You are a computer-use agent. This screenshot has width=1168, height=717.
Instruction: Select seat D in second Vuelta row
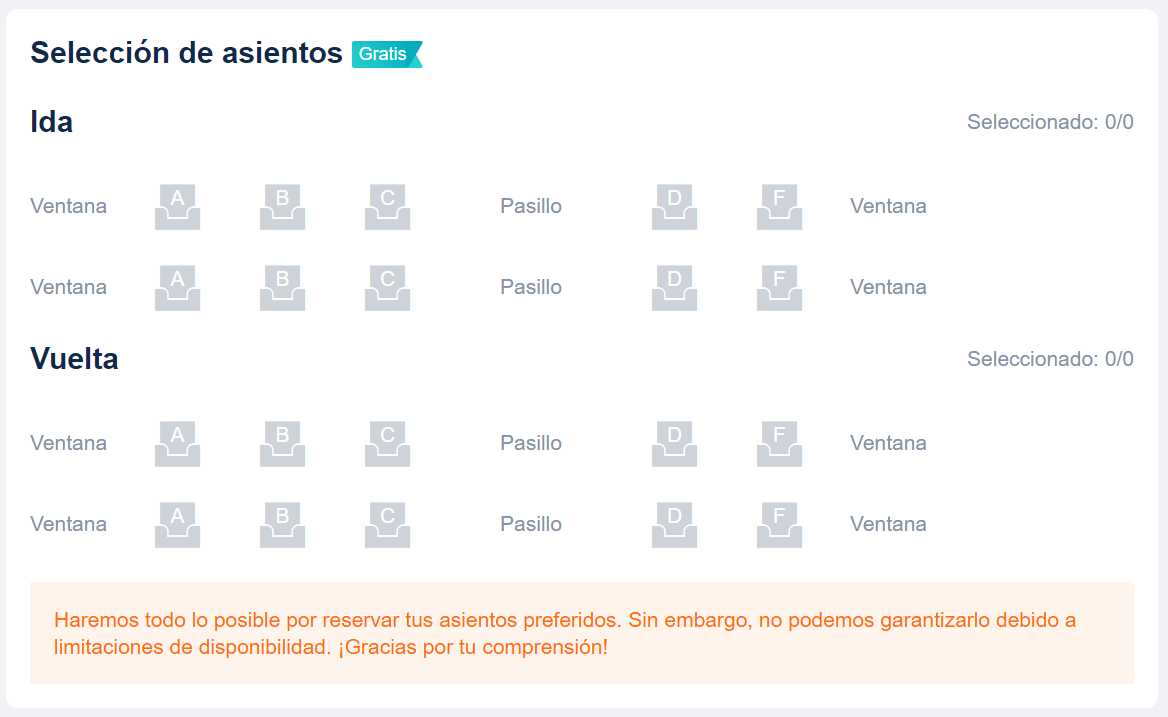pyautogui.click(x=674, y=525)
